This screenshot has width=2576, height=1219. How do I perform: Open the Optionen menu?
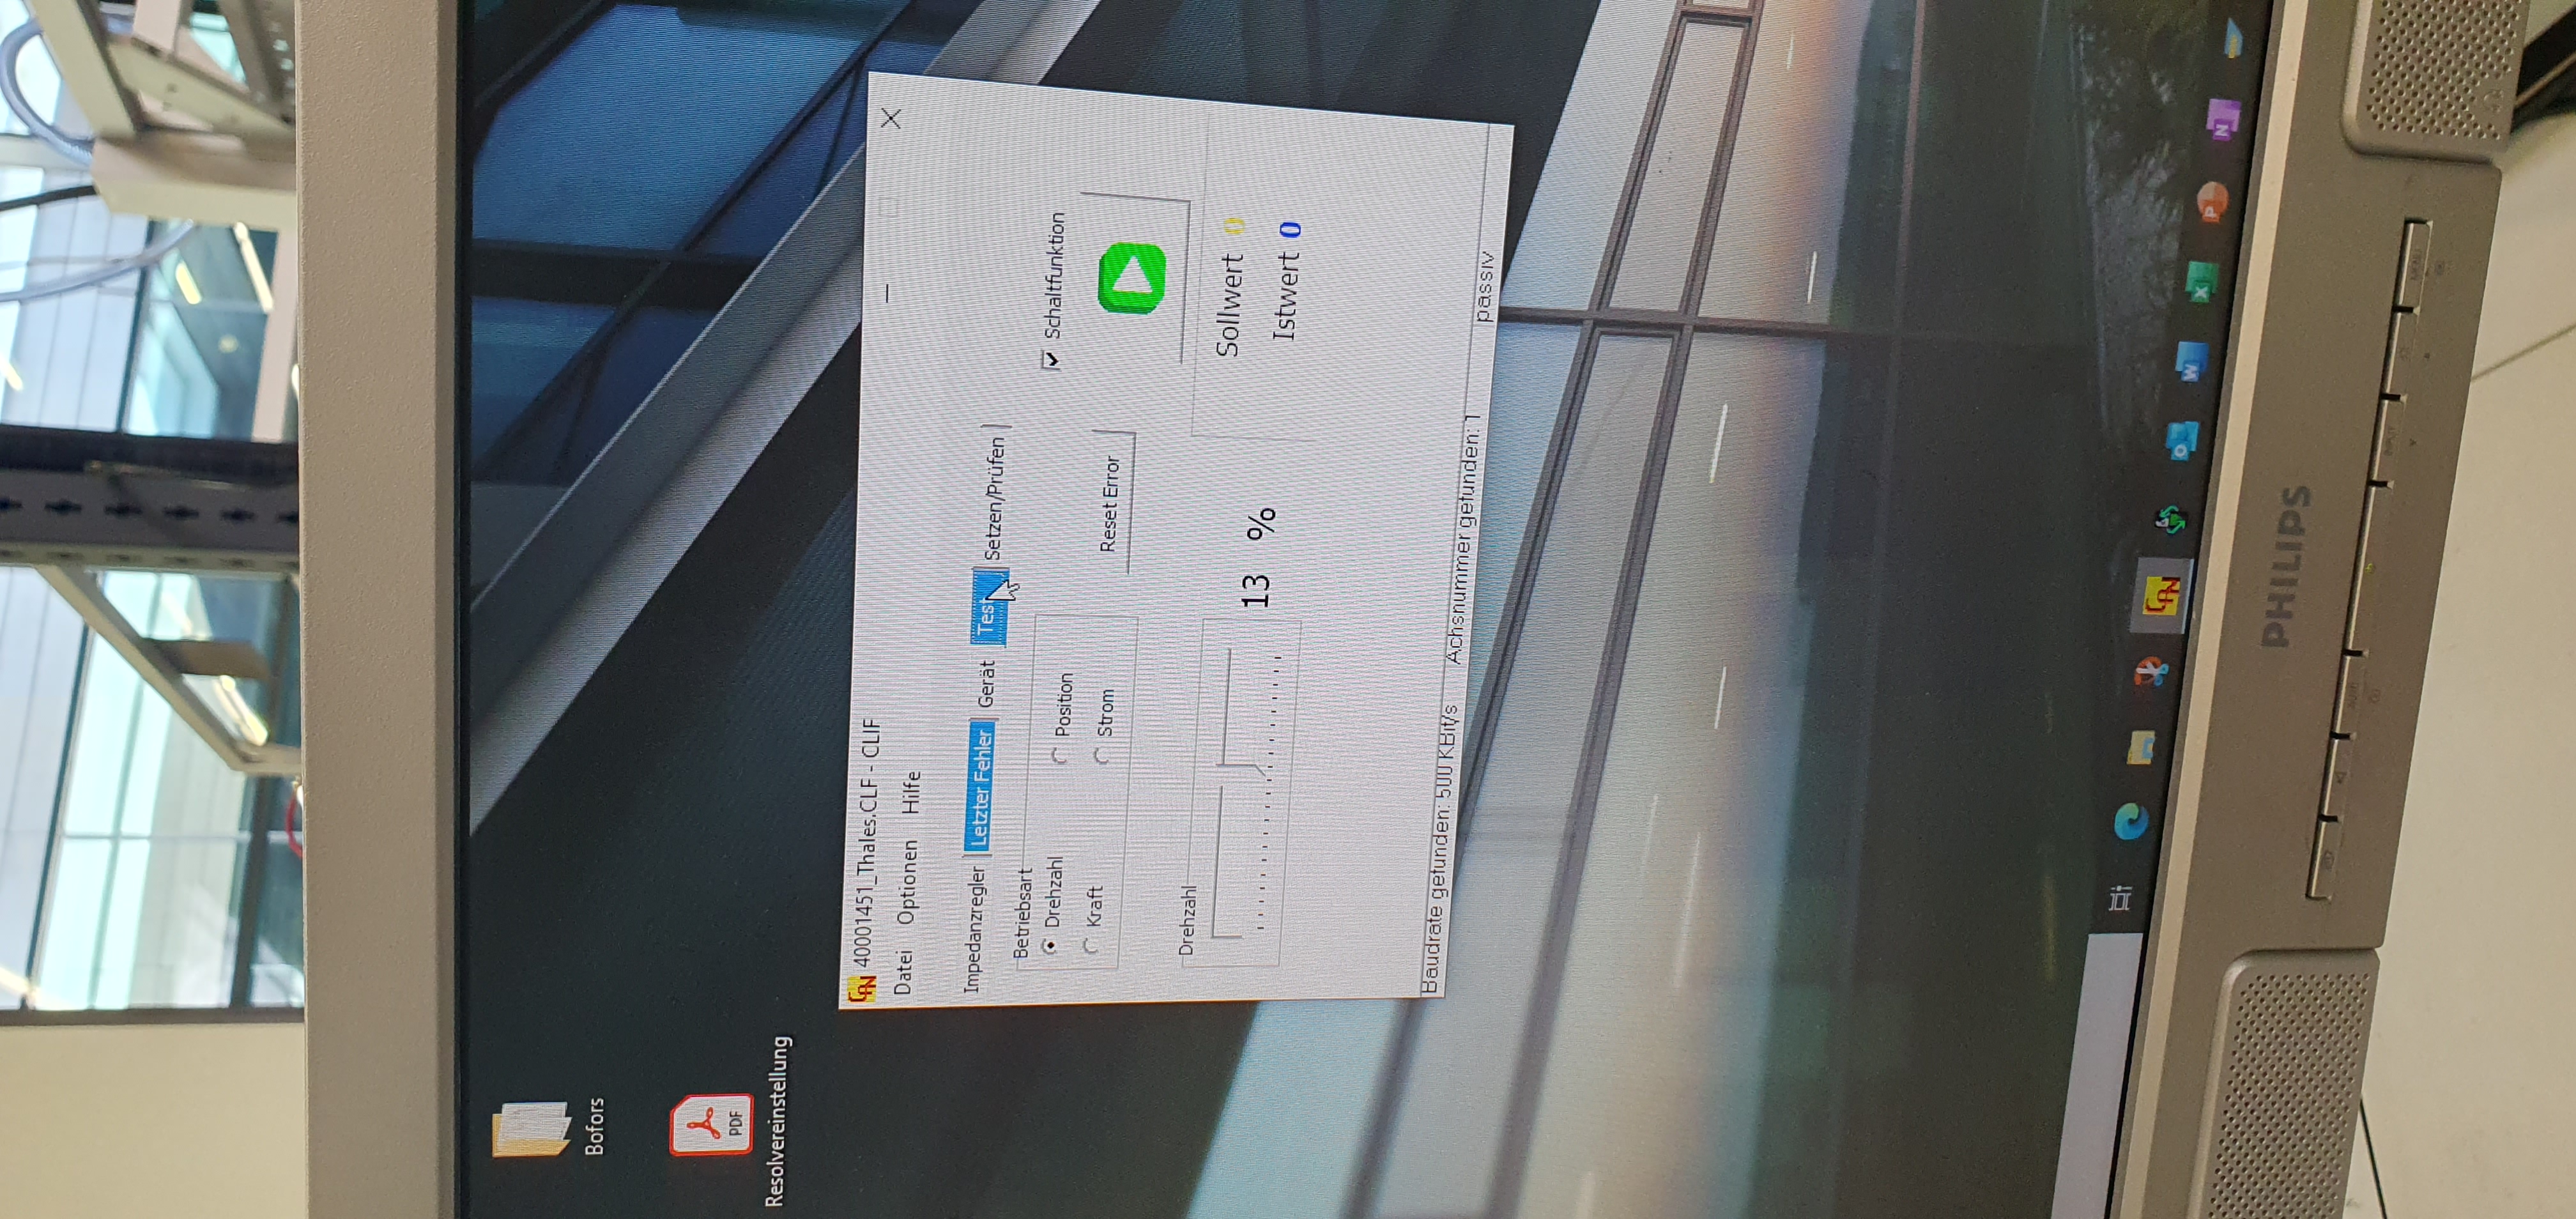[x=906, y=883]
